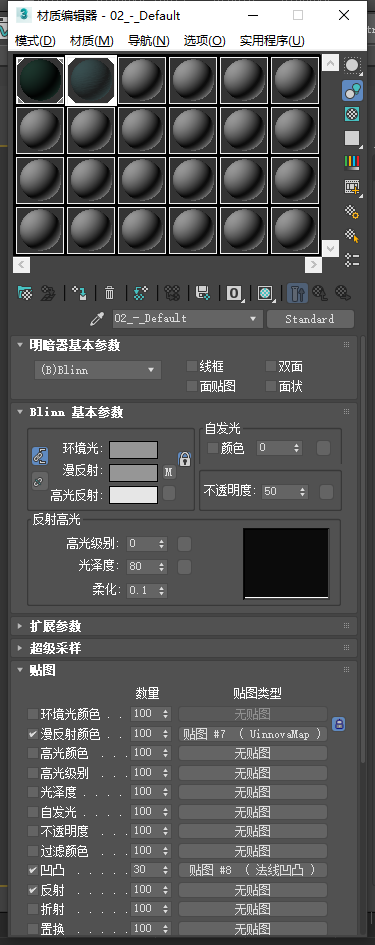Open the Sample Type flyout
Image resolution: width=375 pixels, height=945 pixels.
[353, 65]
